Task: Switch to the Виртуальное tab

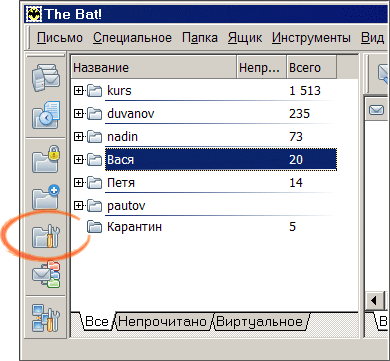Action: point(260,322)
